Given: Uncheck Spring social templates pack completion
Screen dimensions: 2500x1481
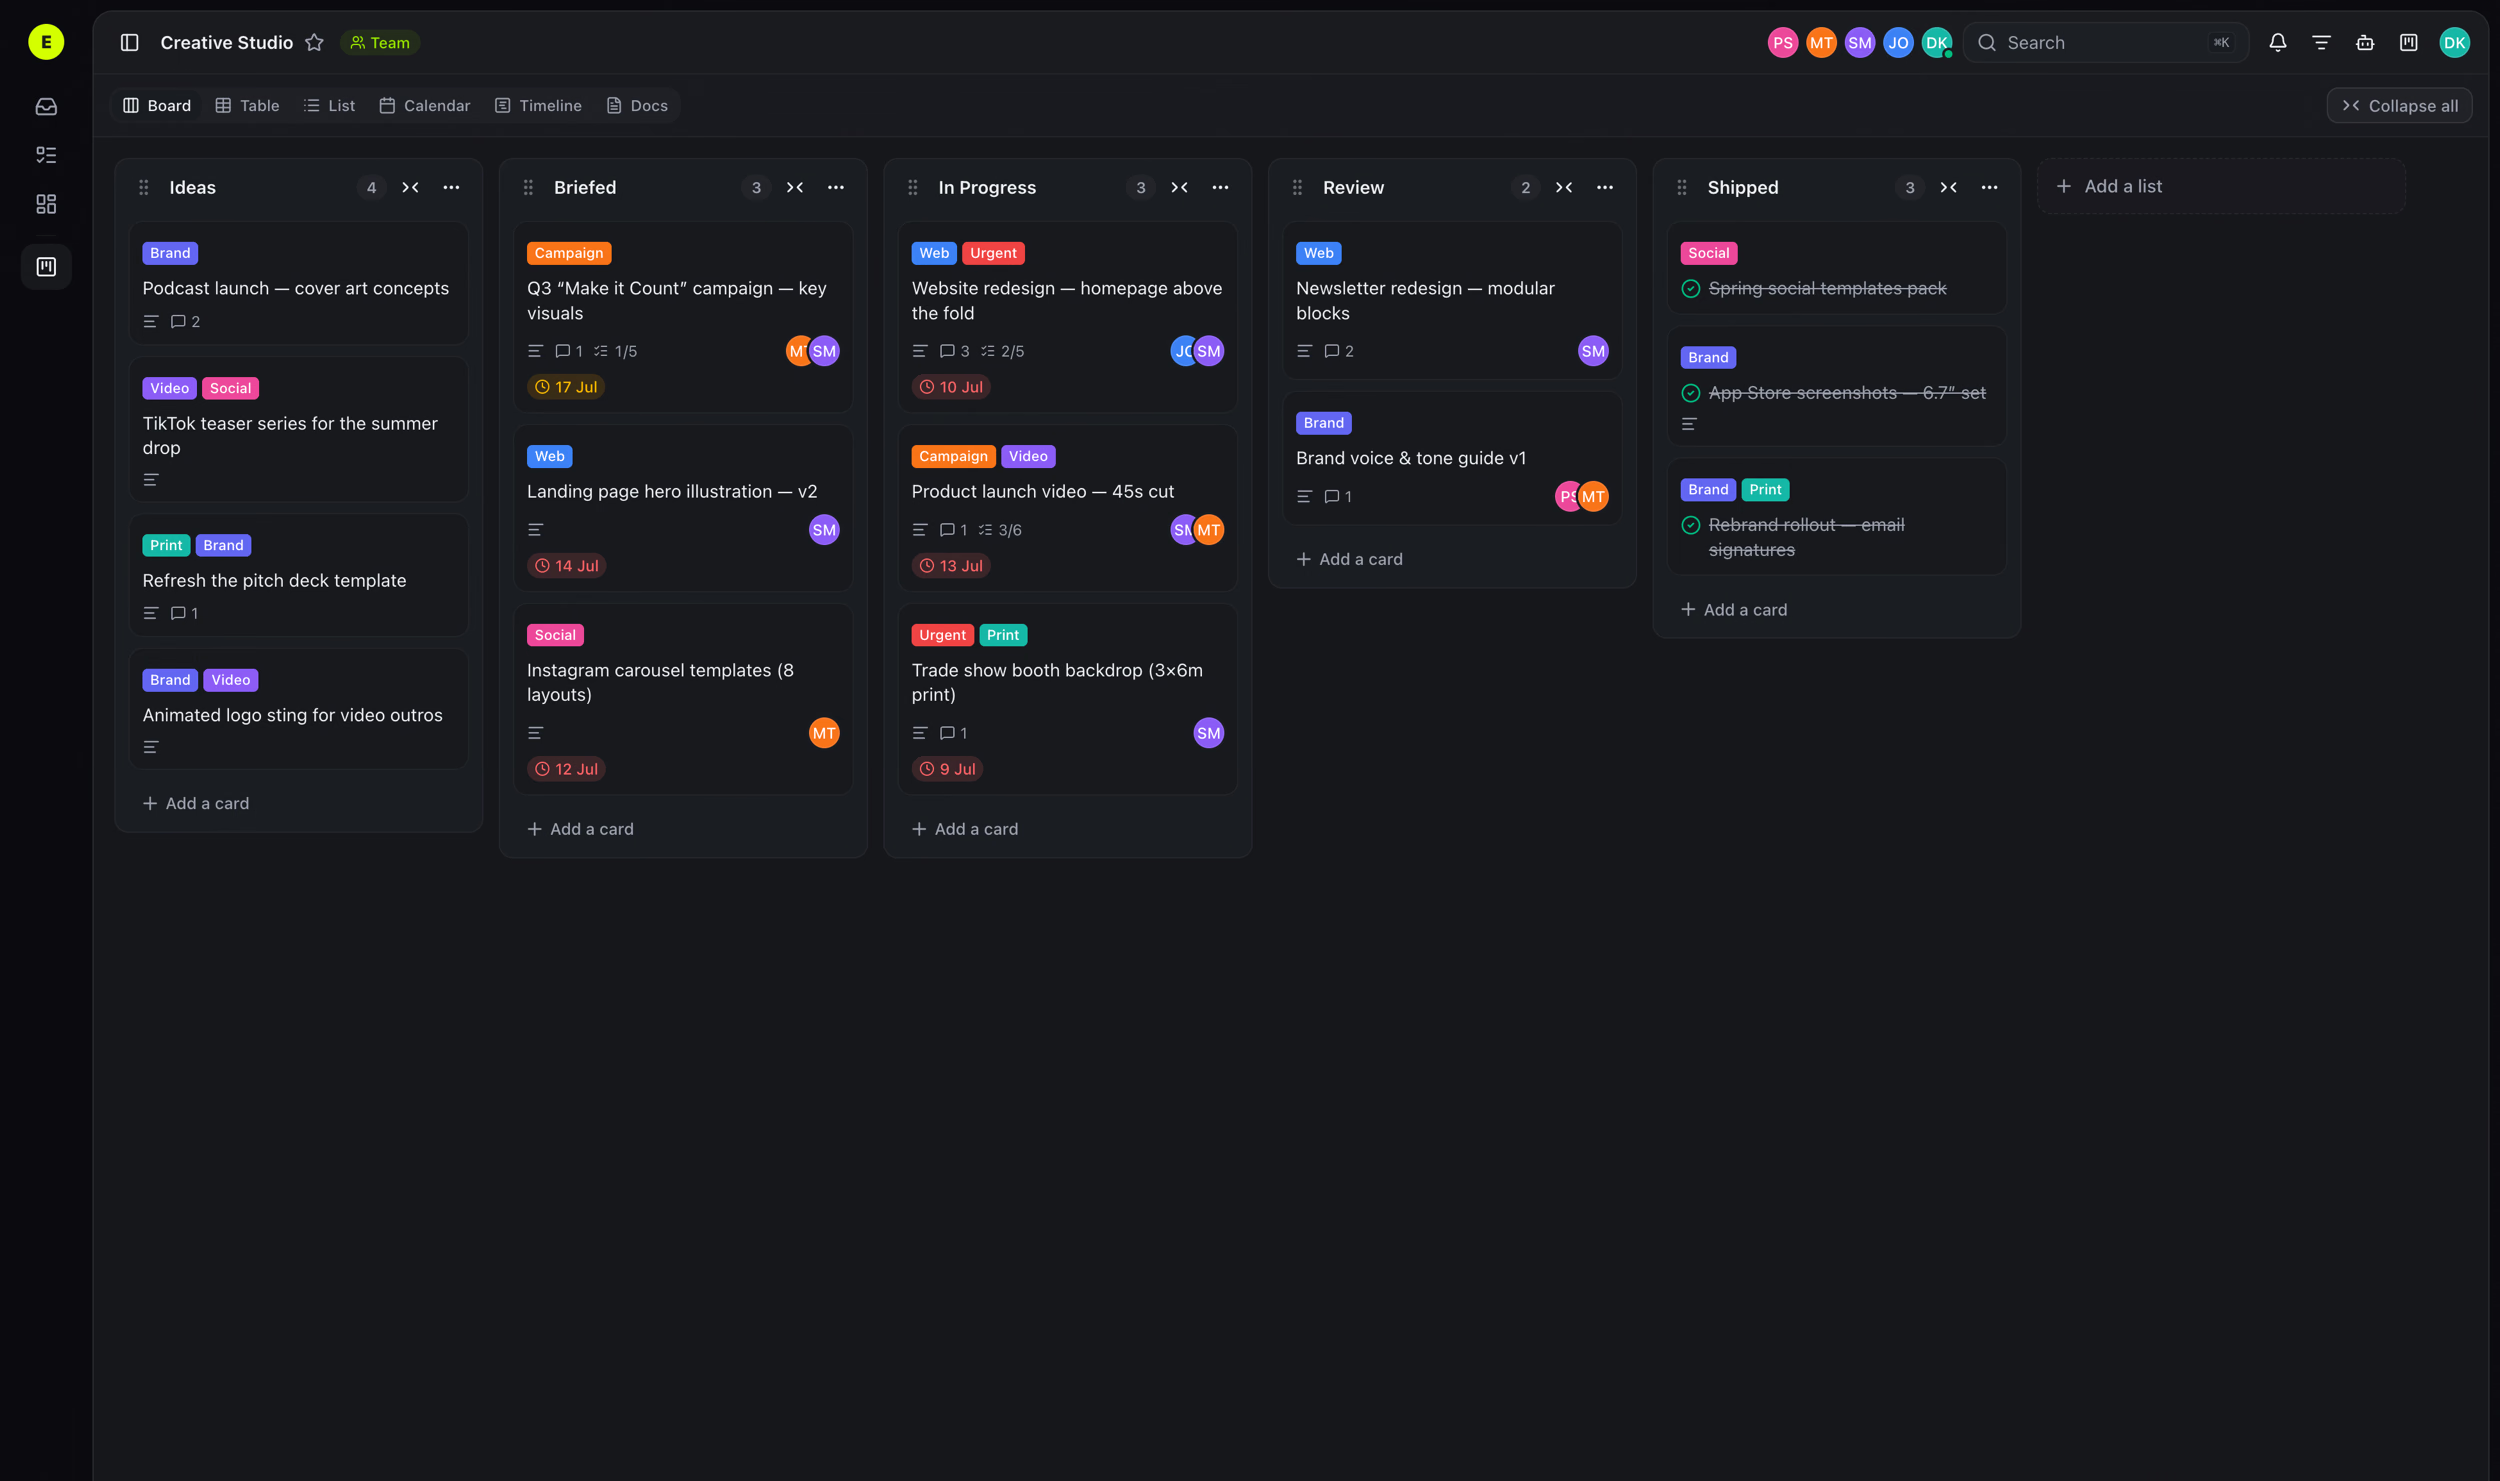Looking at the screenshot, I should (x=1690, y=289).
